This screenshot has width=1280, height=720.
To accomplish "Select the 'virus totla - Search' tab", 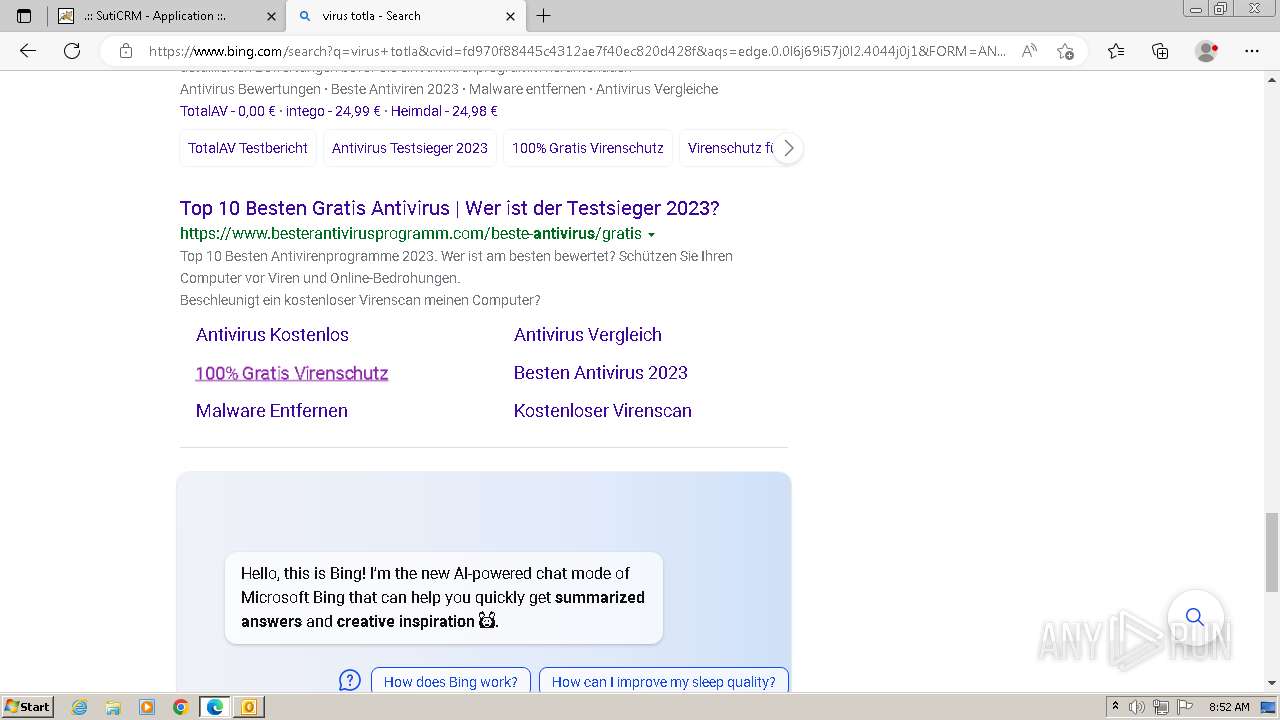I will [x=404, y=16].
